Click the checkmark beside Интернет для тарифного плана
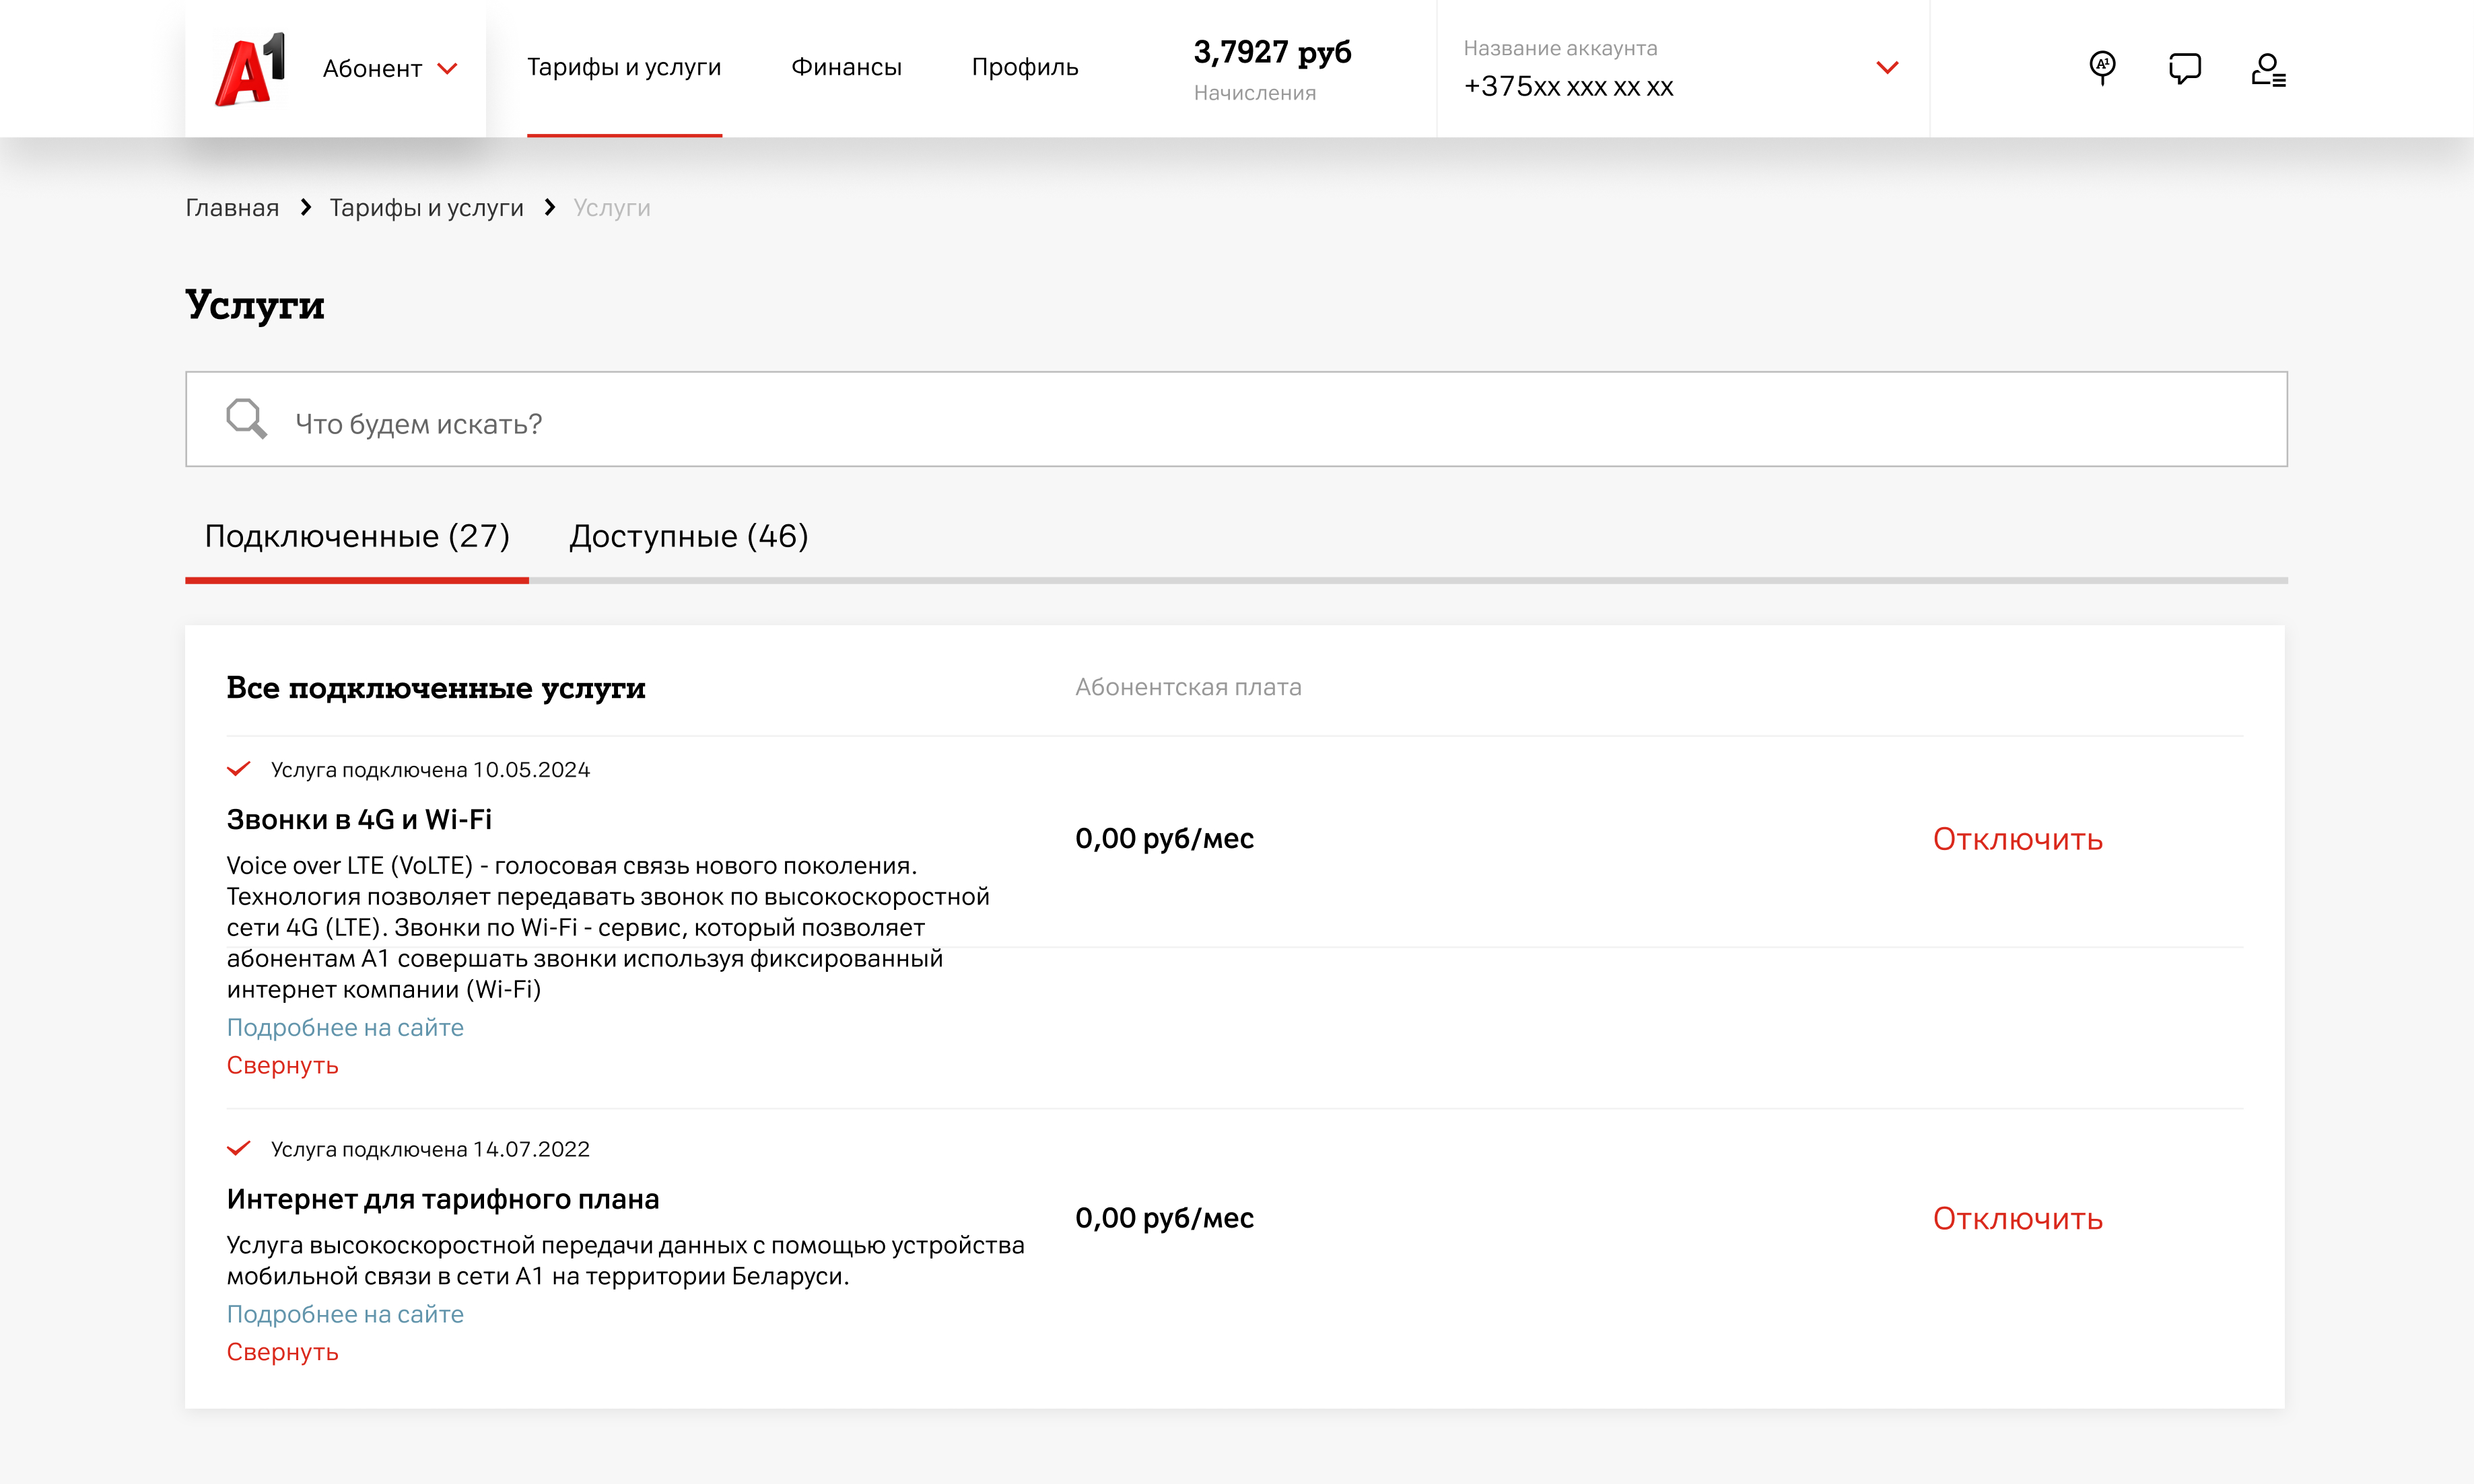Image resolution: width=2474 pixels, height=1484 pixels. point(238,1148)
